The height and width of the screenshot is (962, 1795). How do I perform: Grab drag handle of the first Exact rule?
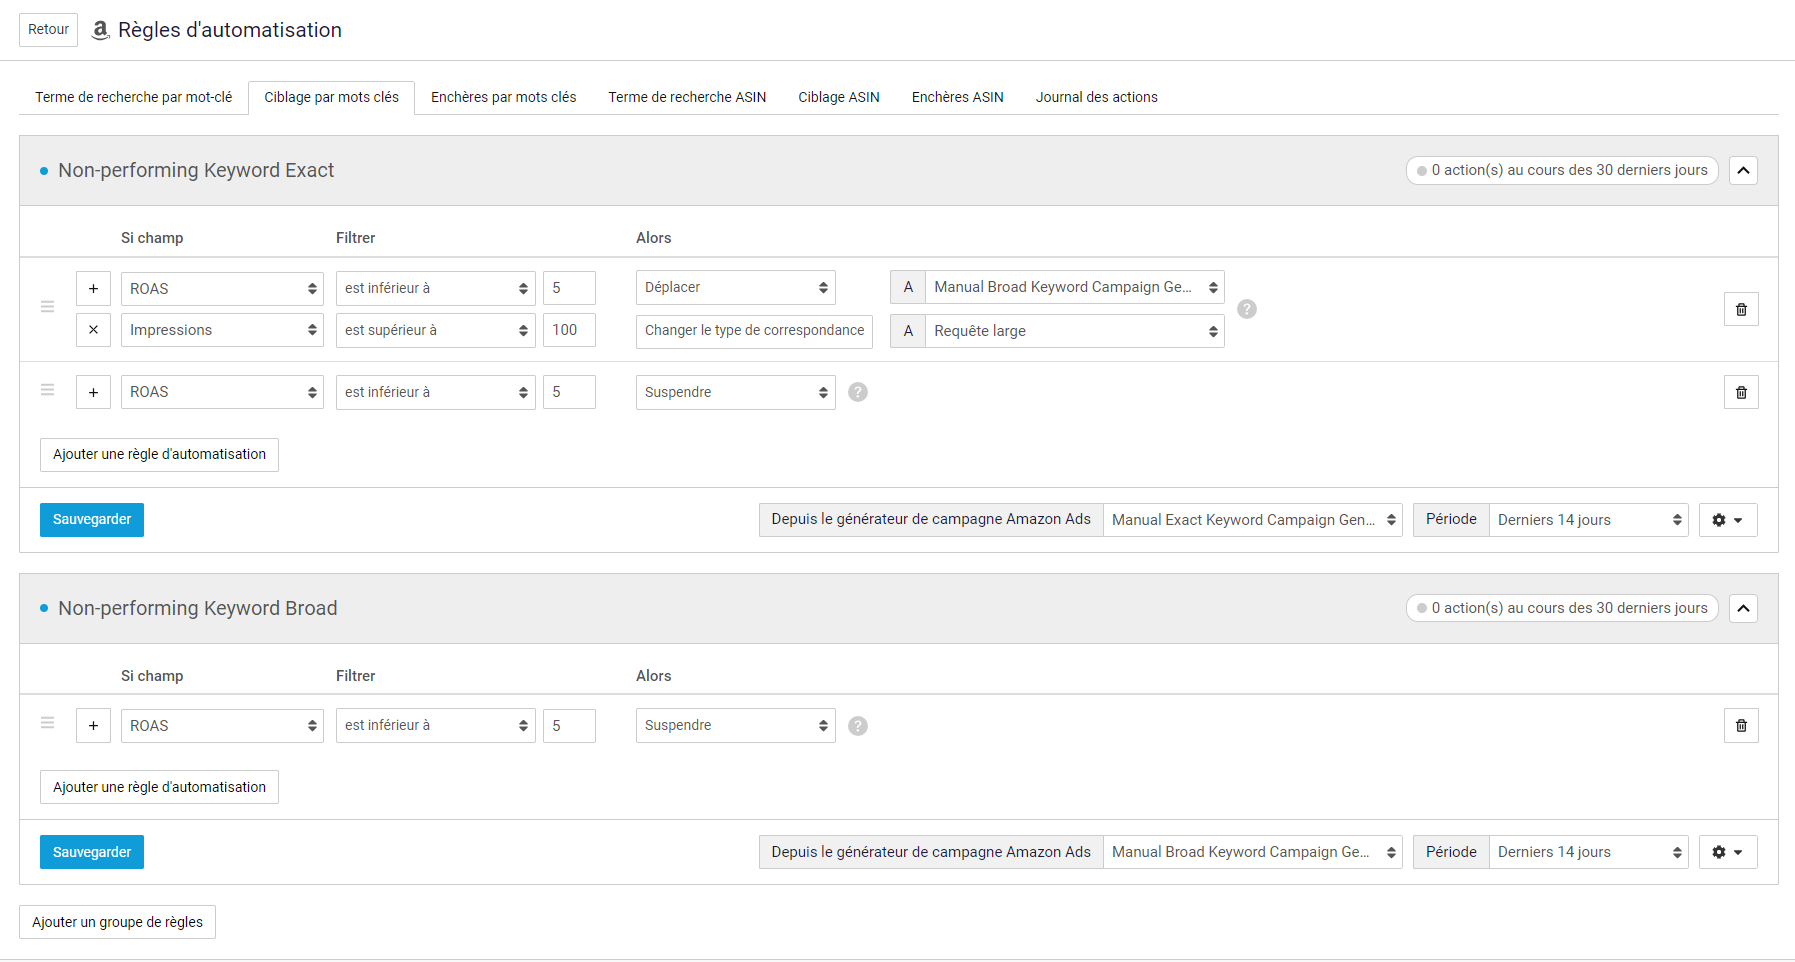47,307
